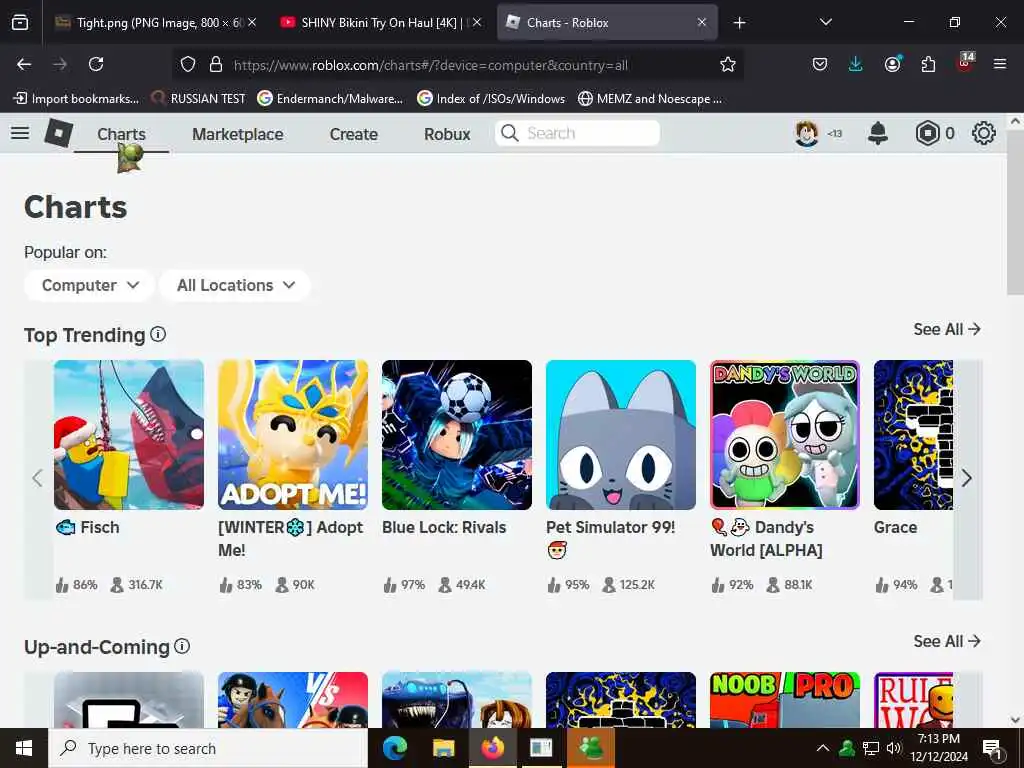
Task: Open the extensions puzzle icon
Action: click(x=928, y=64)
